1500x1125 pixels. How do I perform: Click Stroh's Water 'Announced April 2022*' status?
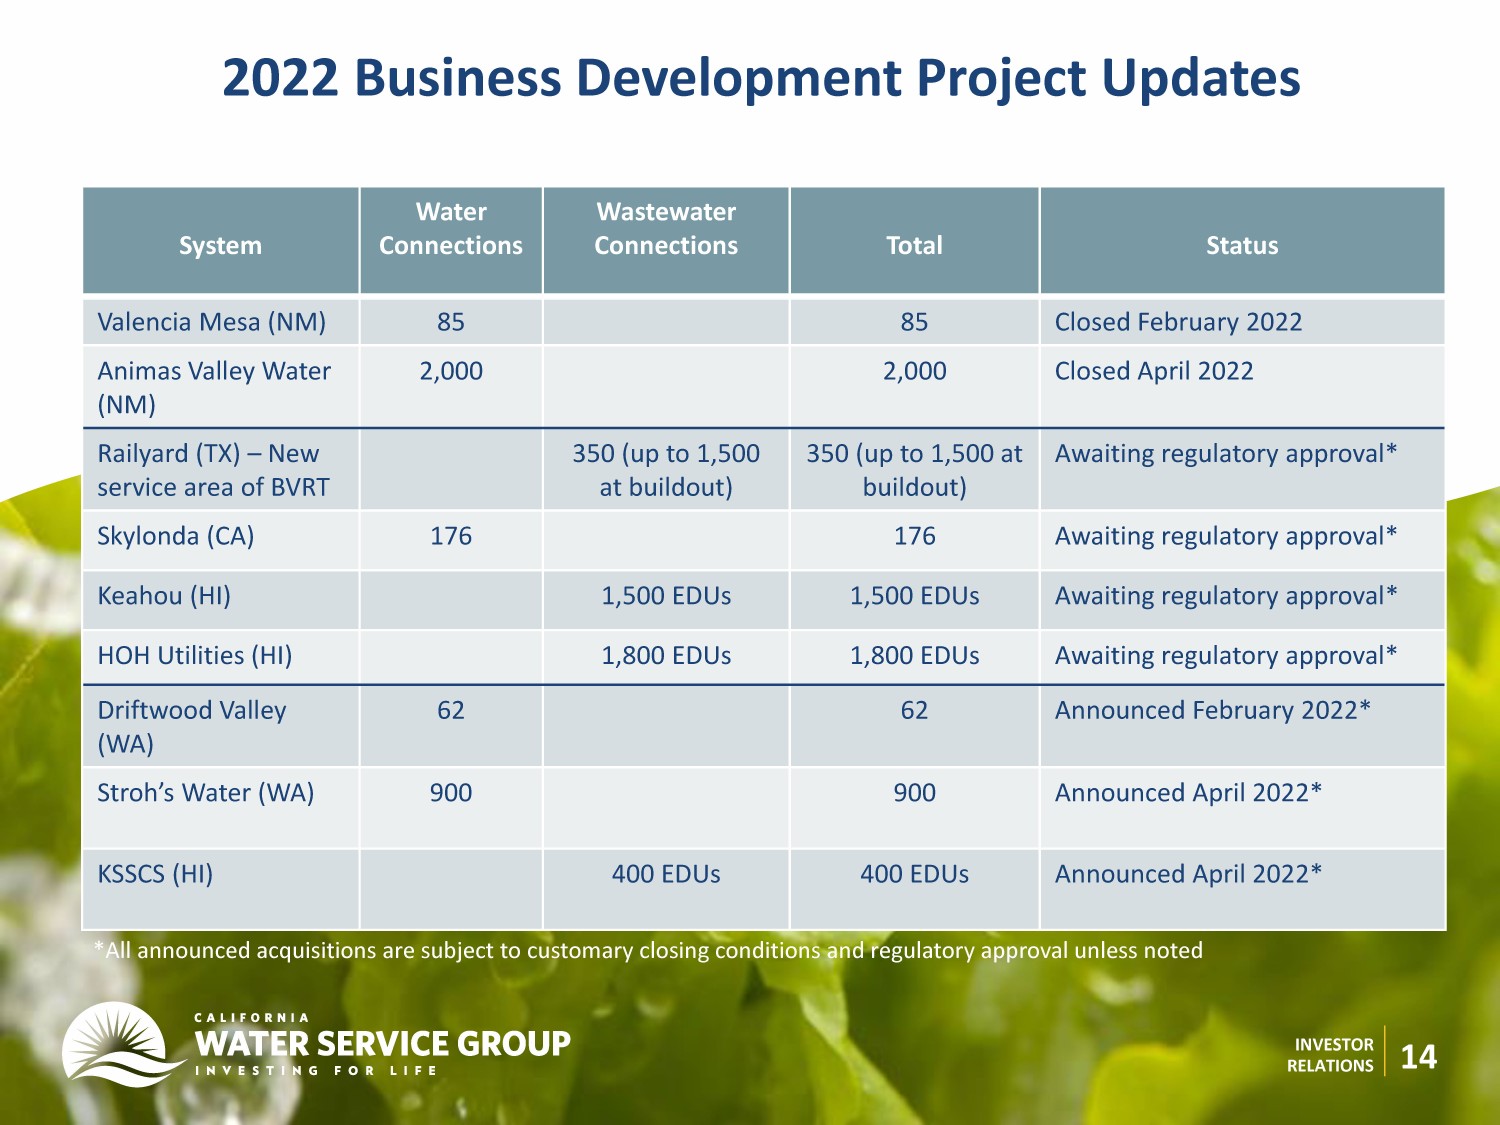[x=1188, y=793]
